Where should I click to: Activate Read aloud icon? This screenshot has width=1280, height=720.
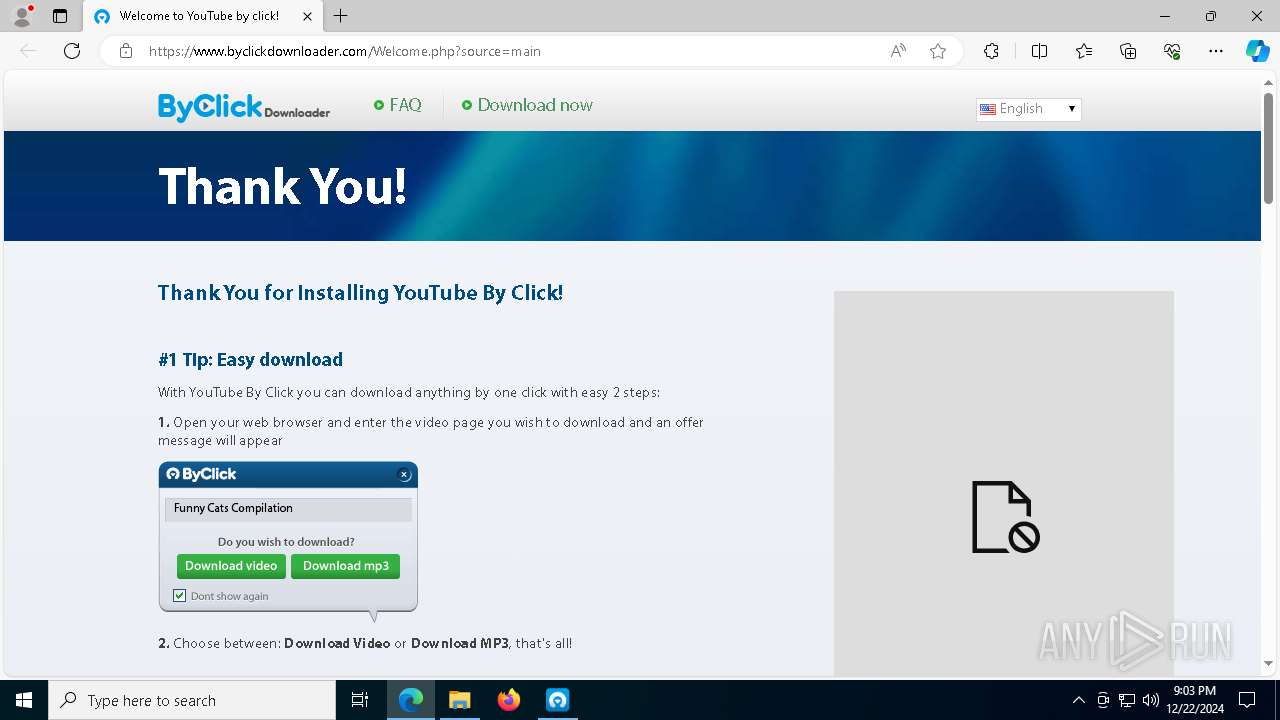click(898, 51)
